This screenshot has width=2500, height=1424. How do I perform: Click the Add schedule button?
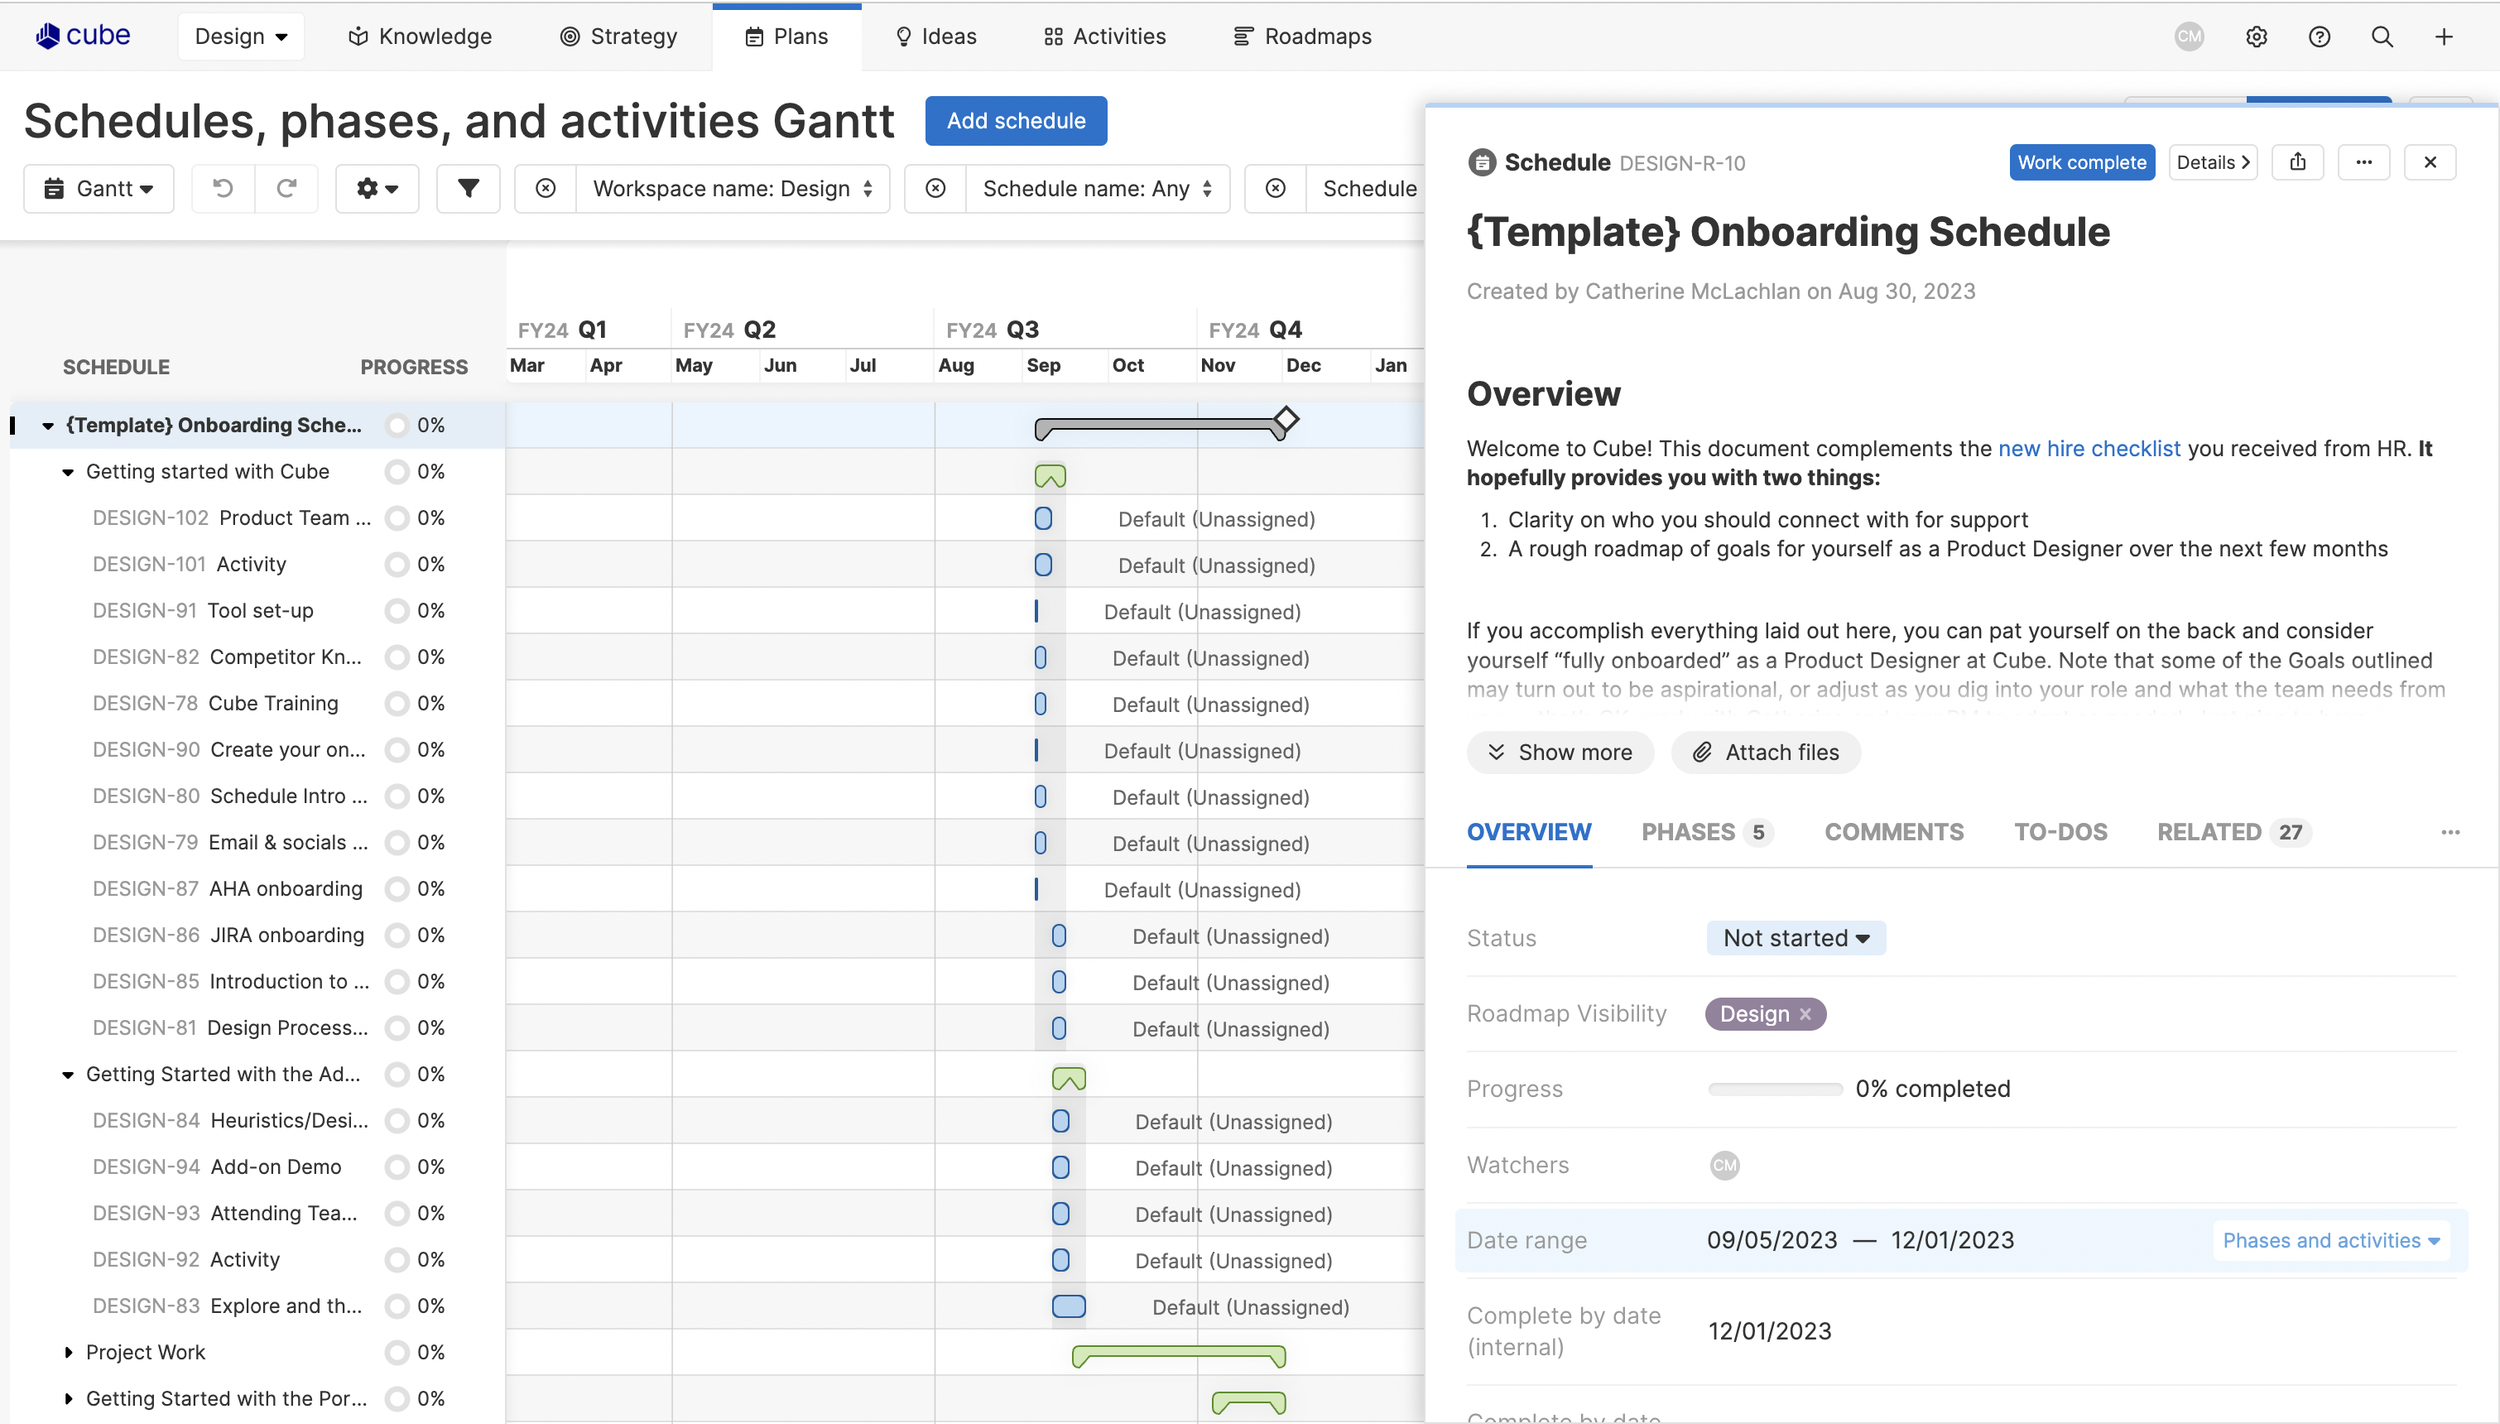pos(1015,121)
